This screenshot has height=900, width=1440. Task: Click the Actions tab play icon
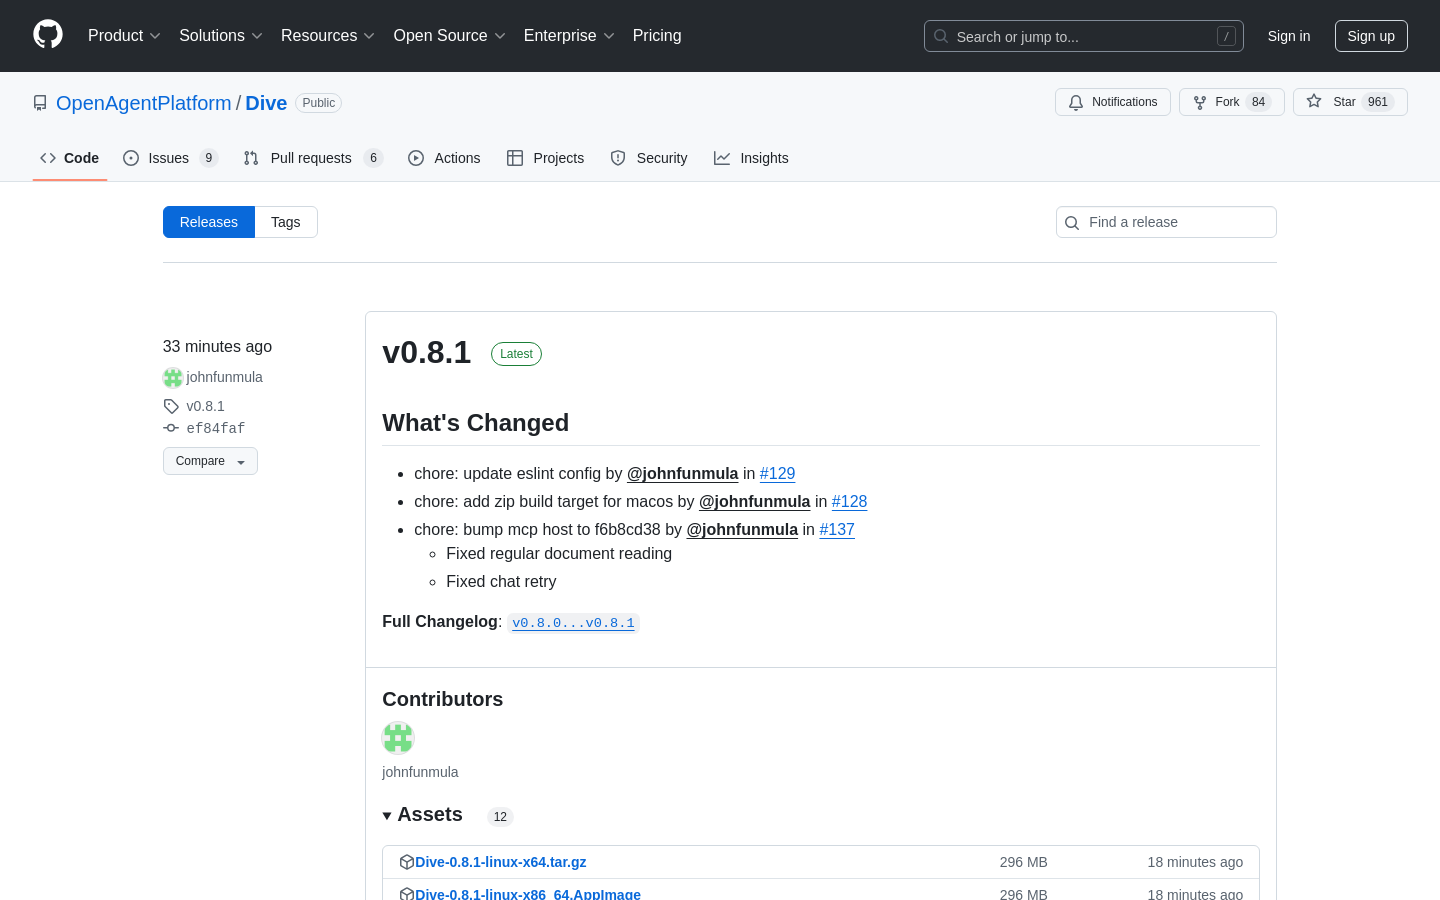pos(416,158)
